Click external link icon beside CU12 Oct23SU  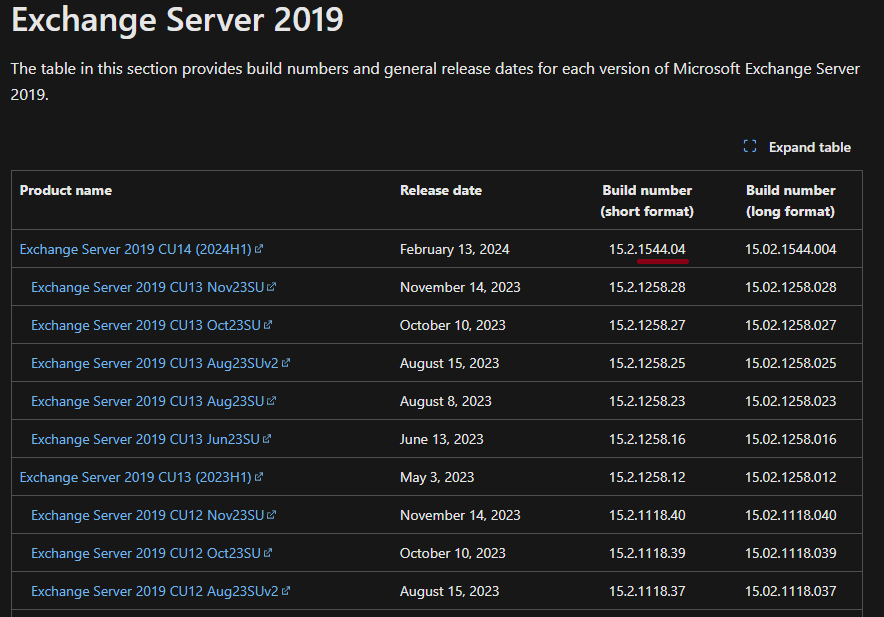coord(268,553)
